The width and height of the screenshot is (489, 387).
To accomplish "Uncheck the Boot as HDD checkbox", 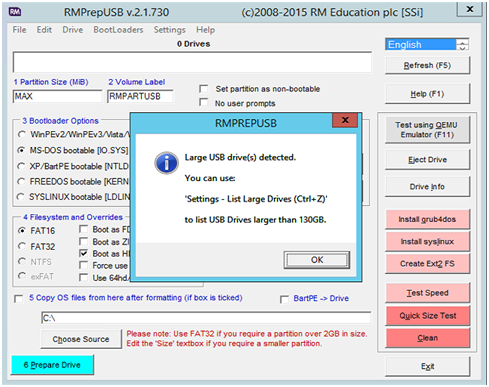I will pos(83,253).
